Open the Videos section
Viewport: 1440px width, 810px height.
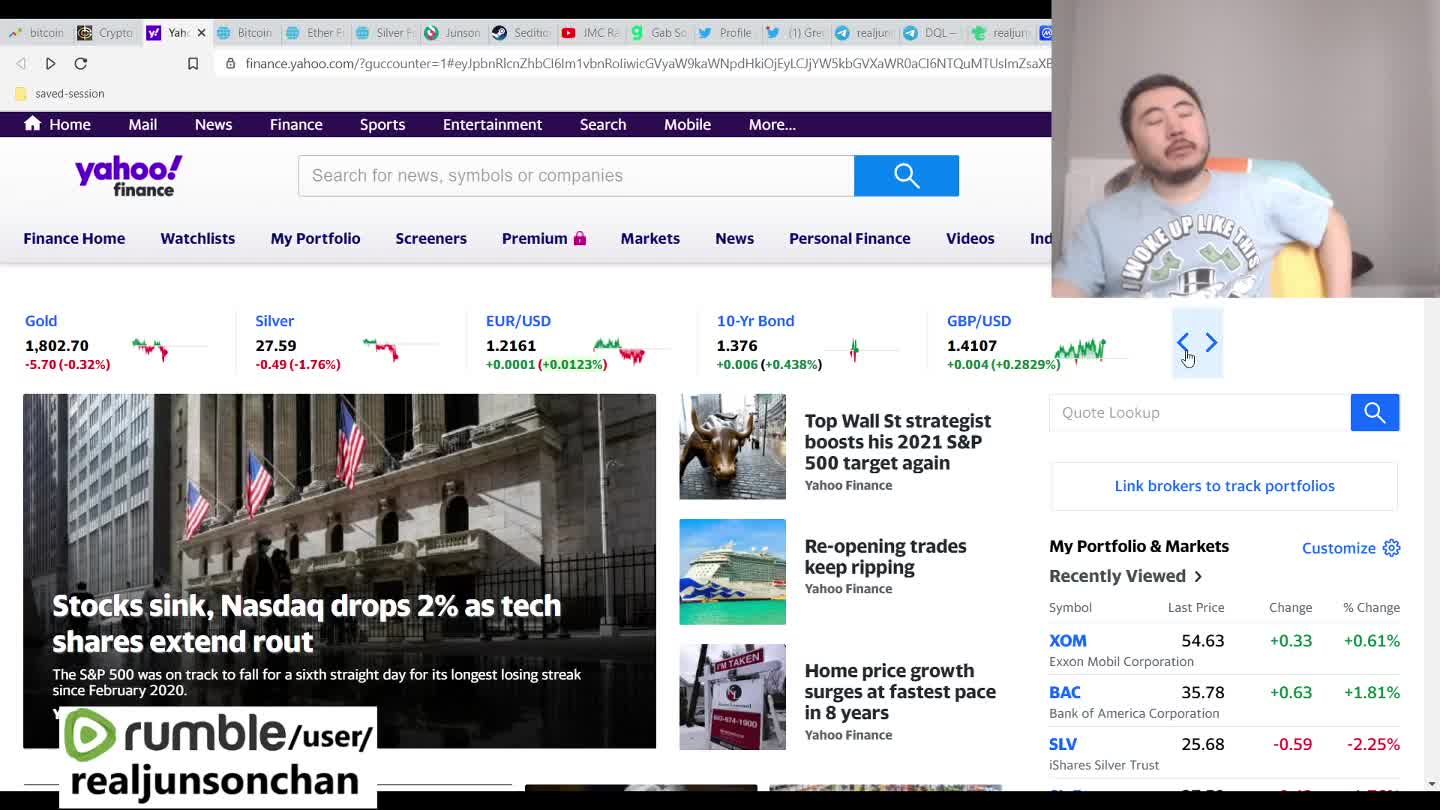click(x=970, y=238)
